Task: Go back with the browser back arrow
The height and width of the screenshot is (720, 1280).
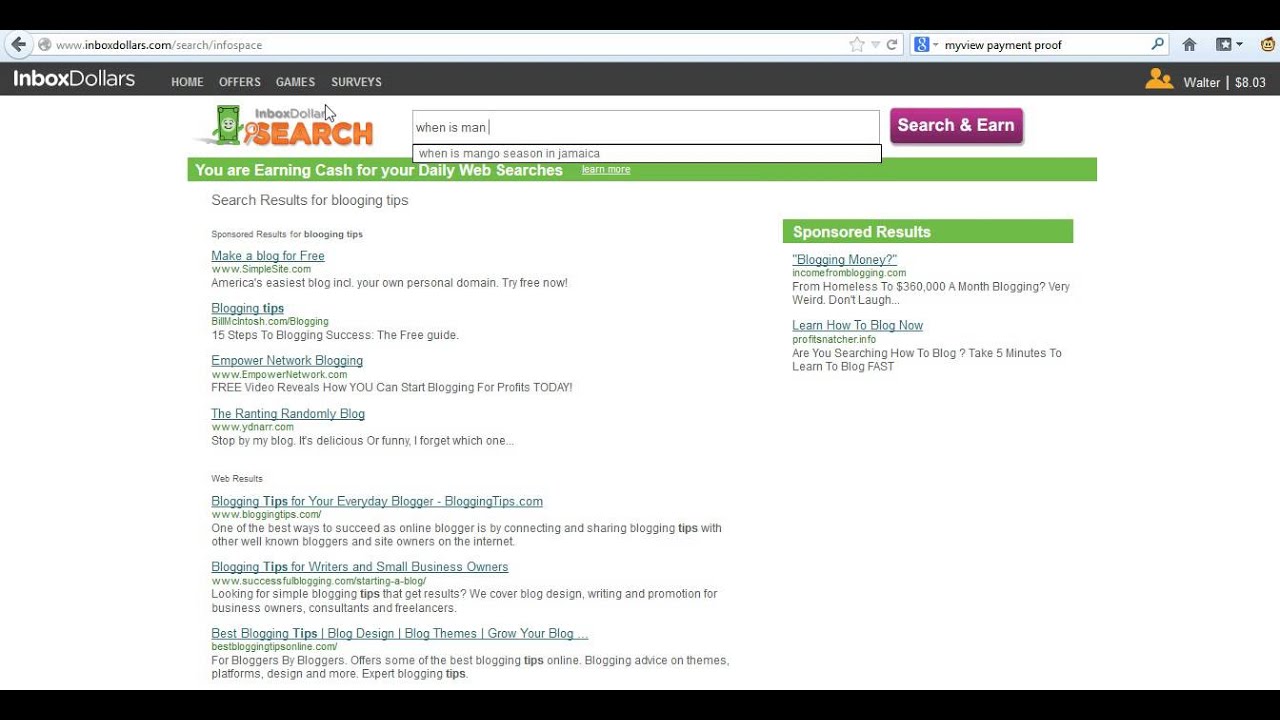Action: (x=18, y=44)
